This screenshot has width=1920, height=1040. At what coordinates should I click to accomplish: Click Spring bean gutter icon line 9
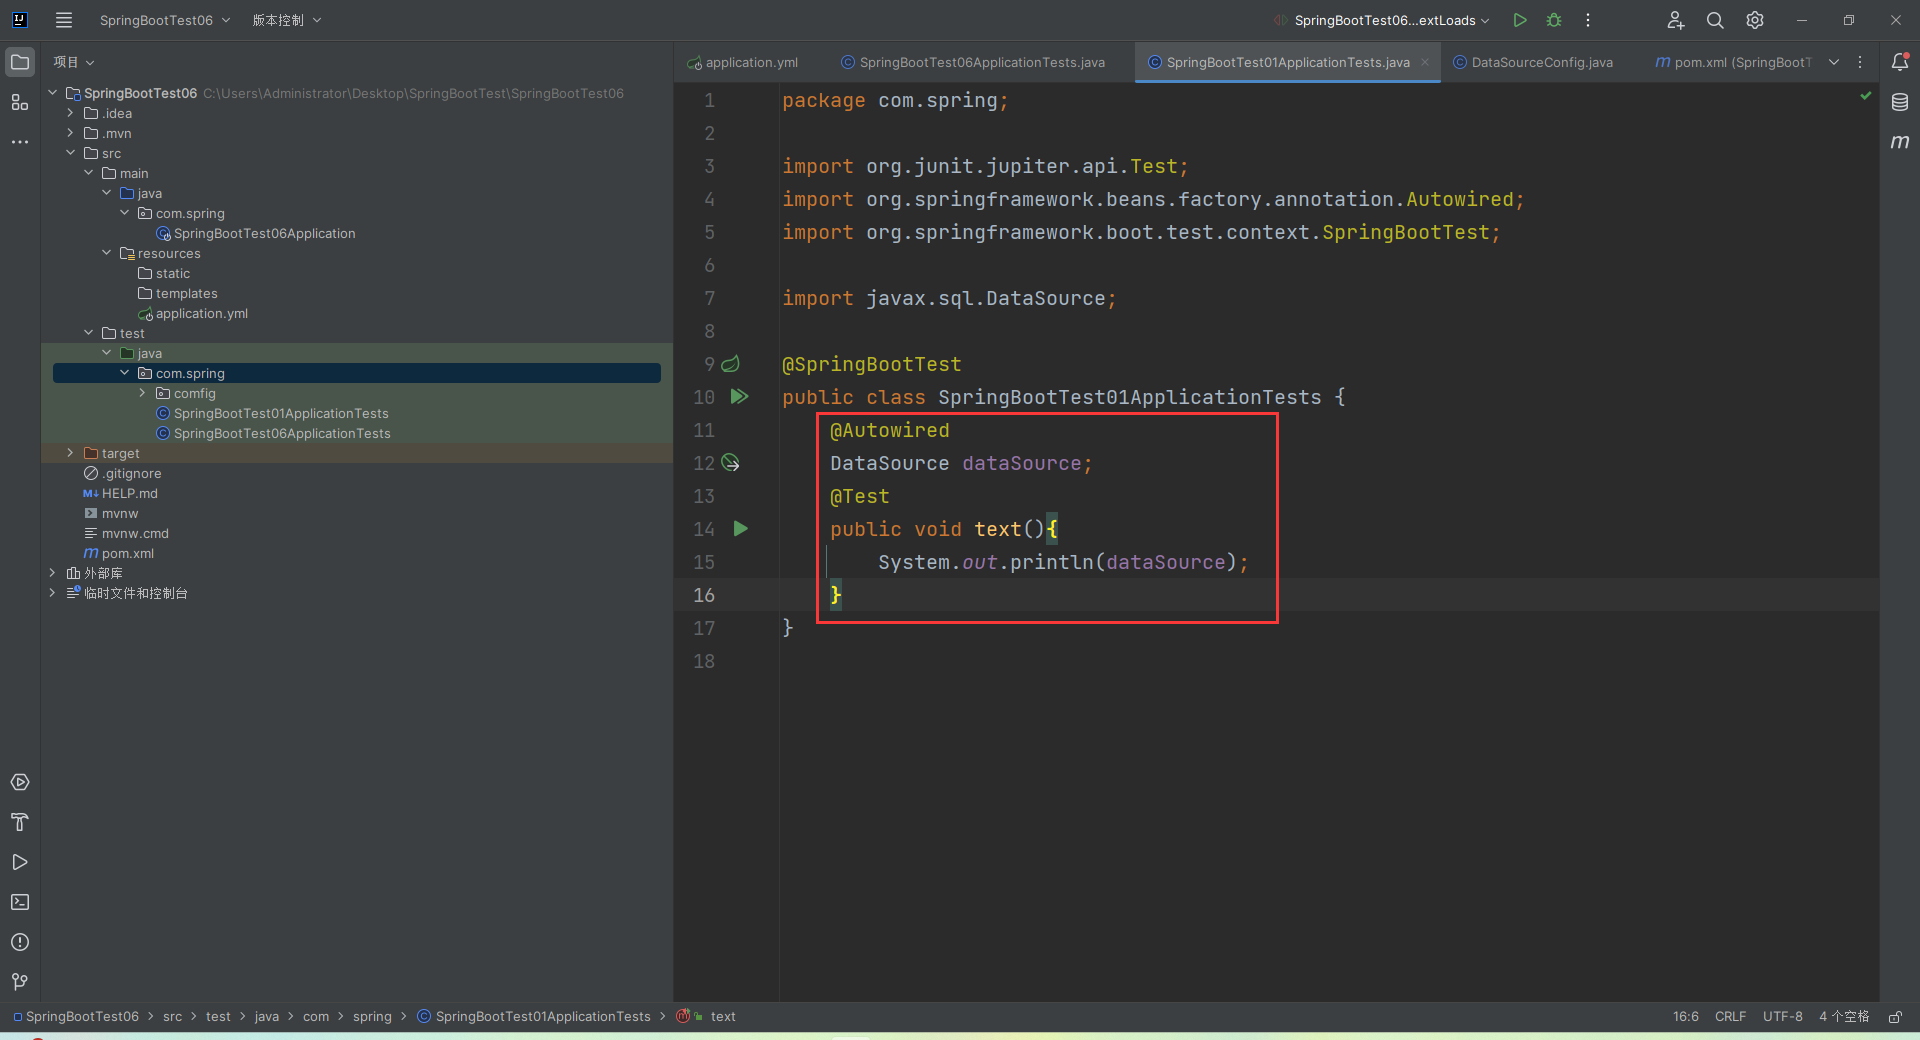pyautogui.click(x=731, y=364)
